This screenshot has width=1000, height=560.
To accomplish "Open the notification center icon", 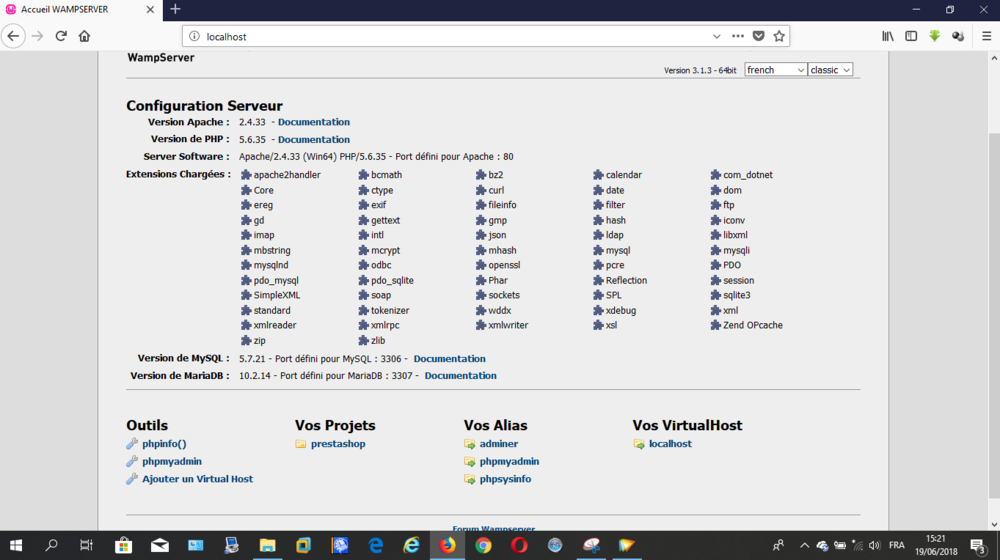I will (x=978, y=545).
